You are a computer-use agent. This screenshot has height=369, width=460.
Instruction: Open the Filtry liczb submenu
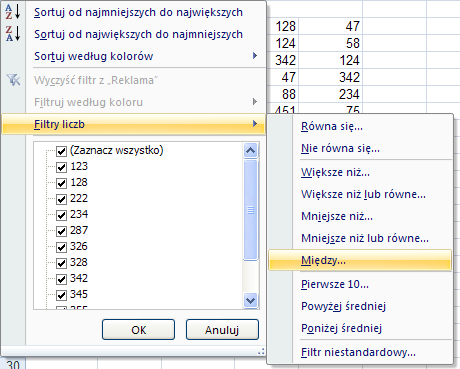tap(133, 124)
